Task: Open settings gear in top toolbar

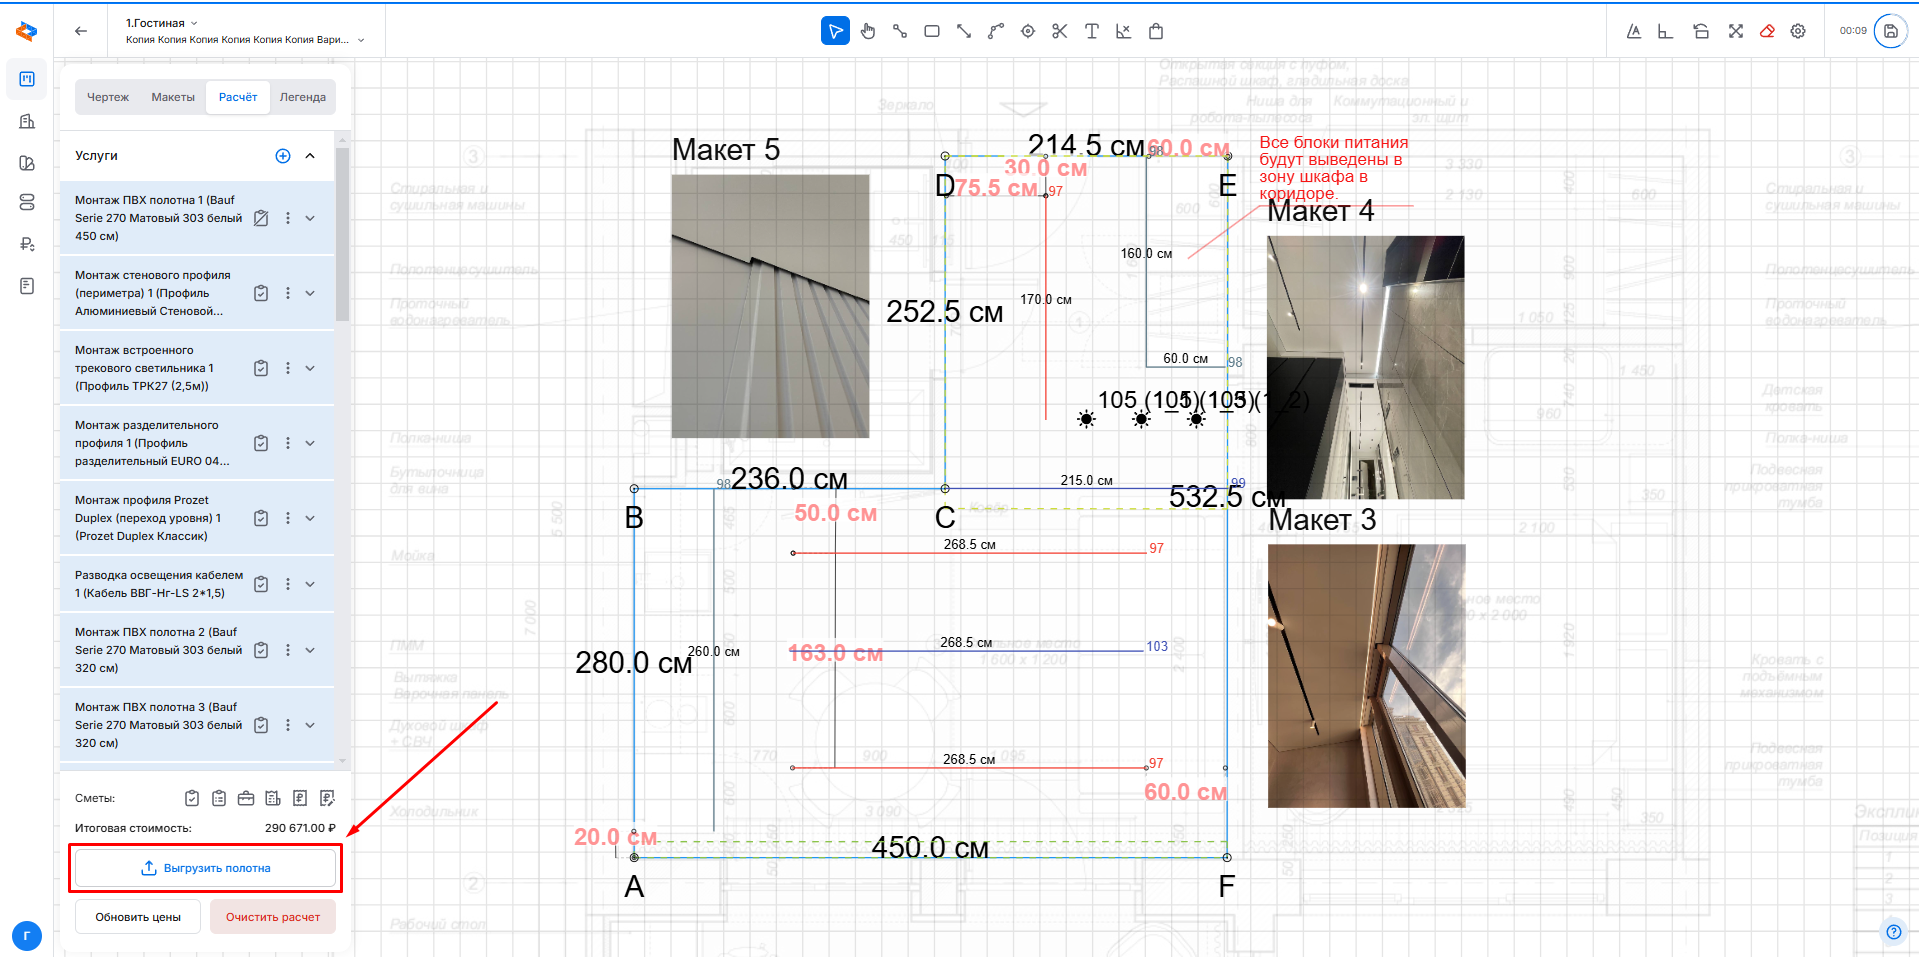Action: point(1798,31)
